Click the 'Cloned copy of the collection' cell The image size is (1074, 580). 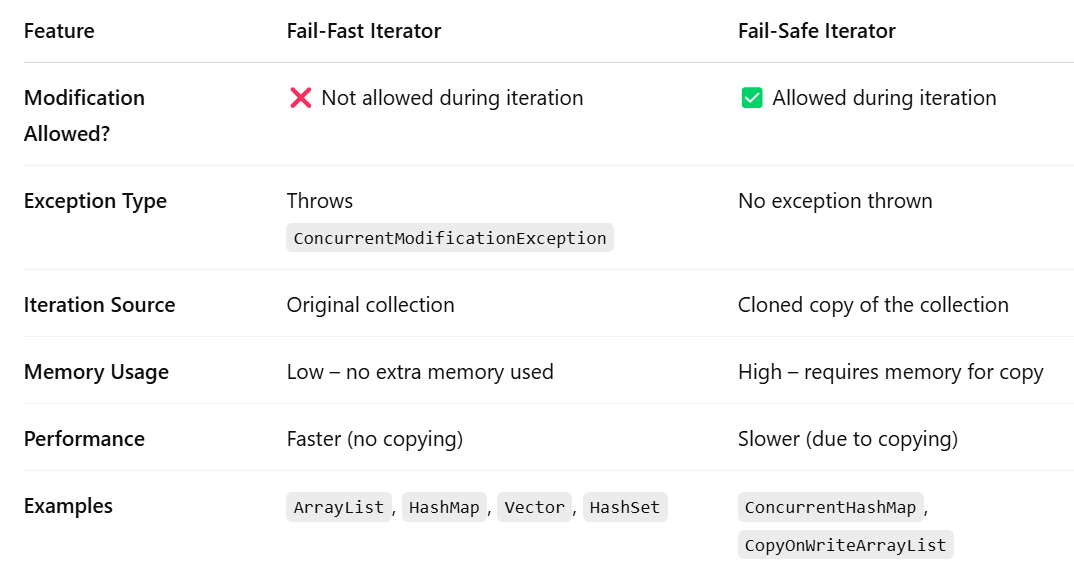click(x=873, y=305)
